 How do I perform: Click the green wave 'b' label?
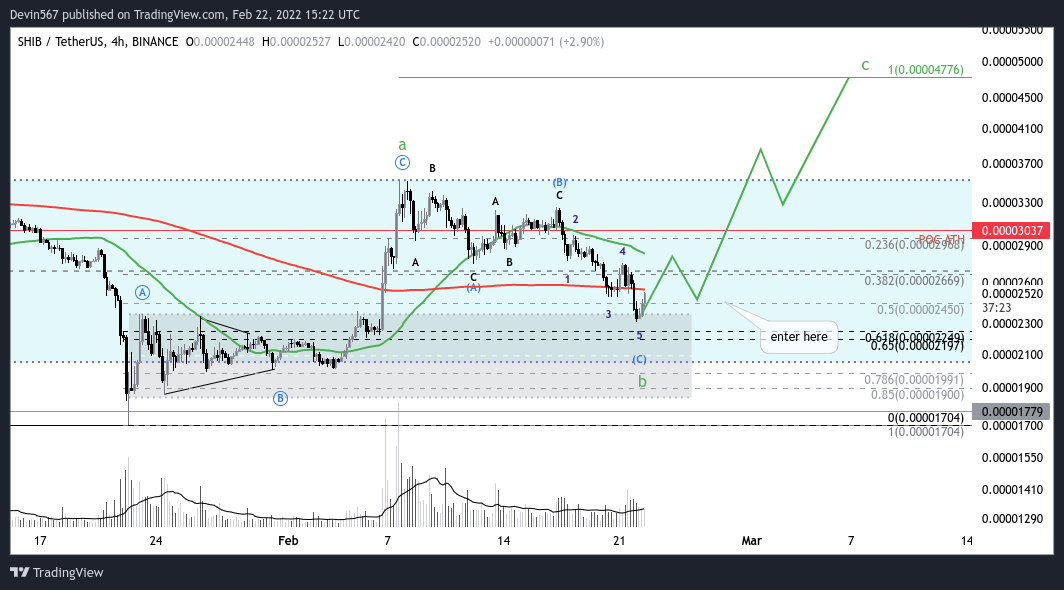[642, 382]
